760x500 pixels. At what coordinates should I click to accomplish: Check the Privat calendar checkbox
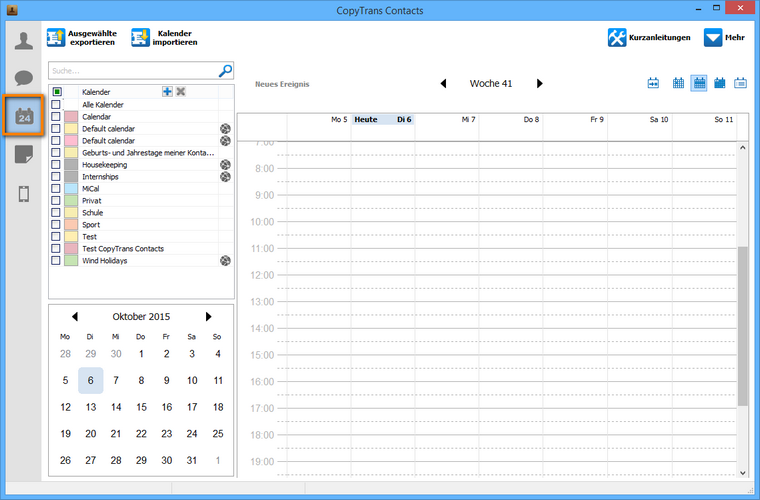point(56,201)
